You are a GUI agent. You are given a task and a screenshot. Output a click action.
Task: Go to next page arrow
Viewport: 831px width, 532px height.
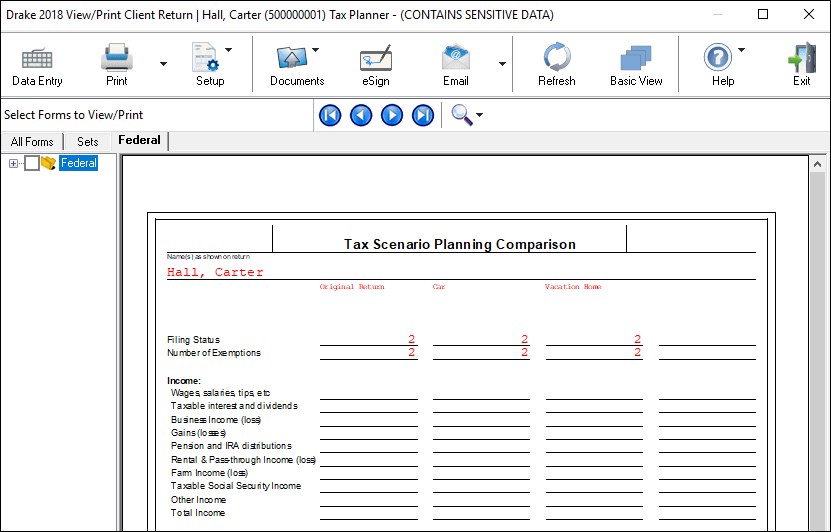[392, 115]
